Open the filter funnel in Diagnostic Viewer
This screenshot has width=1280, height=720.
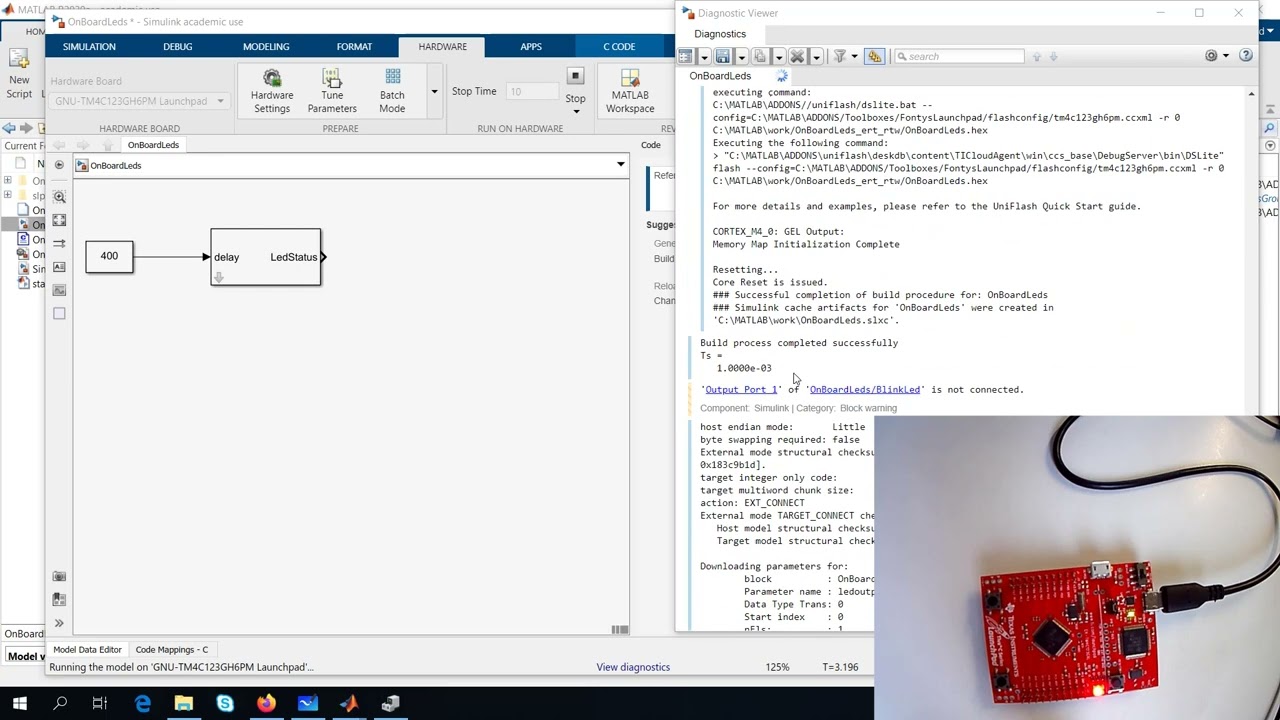click(840, 56)
